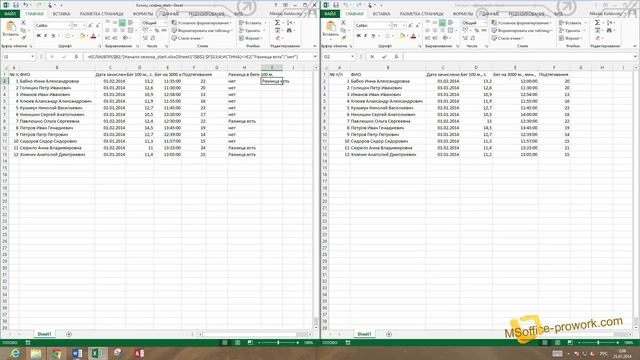Toggle bold in right Excel window
Image resolution: width=640 pixels, height=360 pixels.
click(x=358, y=36)
